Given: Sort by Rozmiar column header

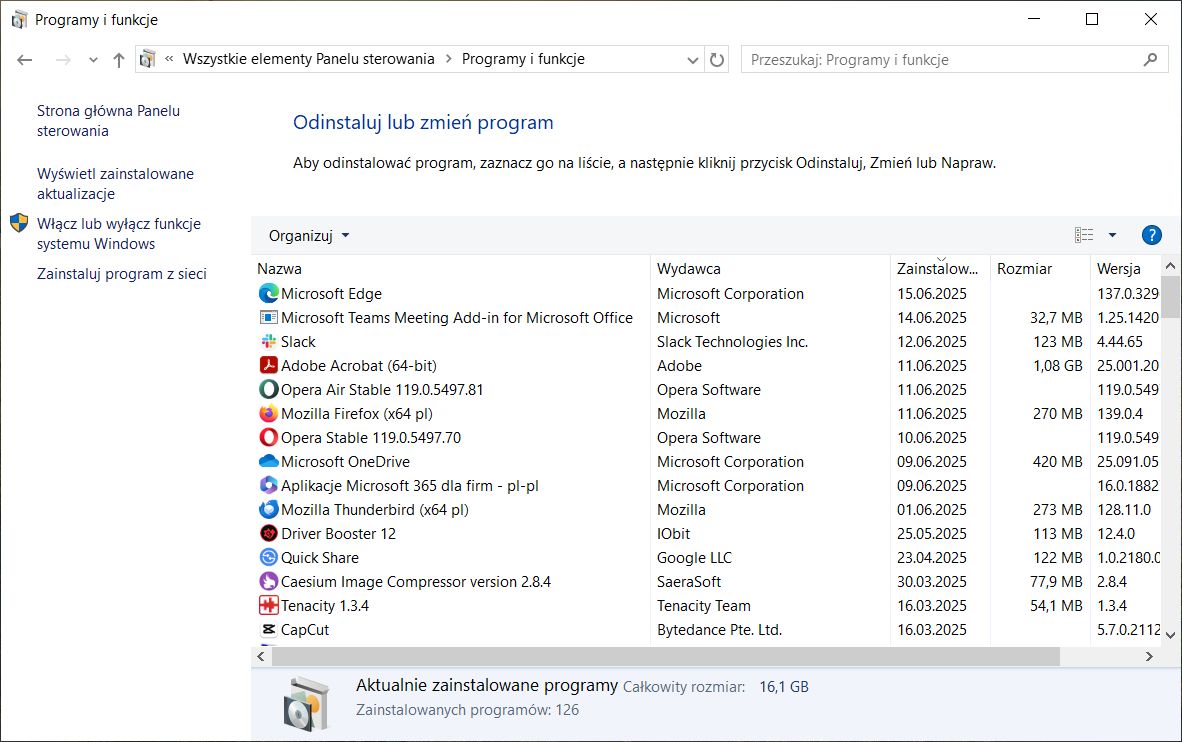Looking at the screenshot, I should [1040, 268].
